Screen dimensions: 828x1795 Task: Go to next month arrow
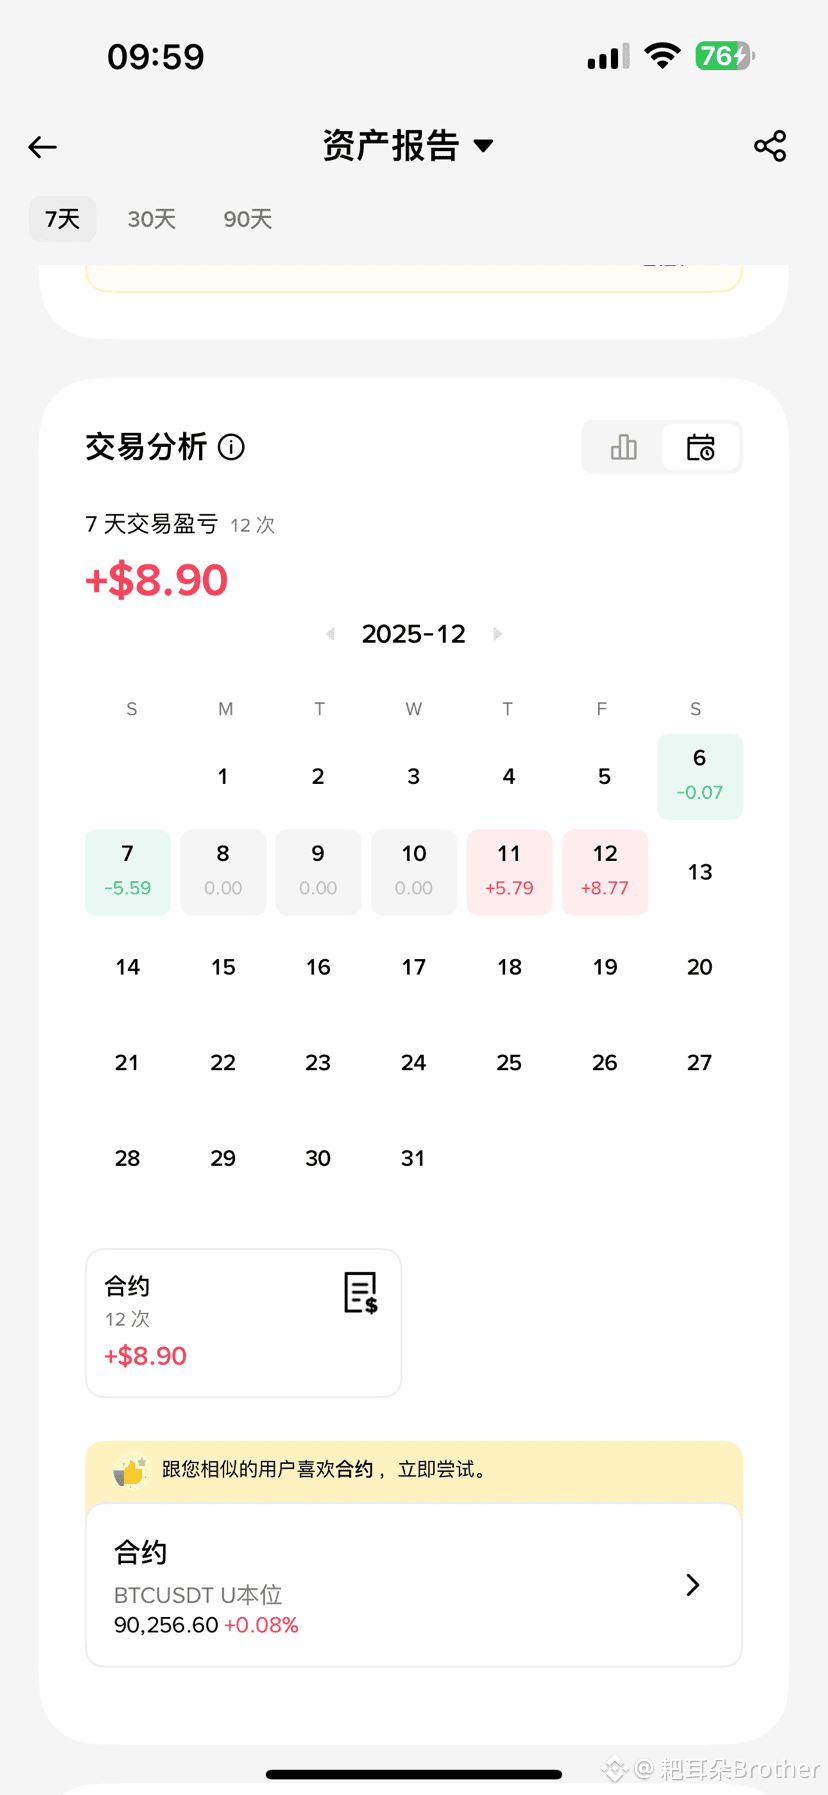click(498, 634)
